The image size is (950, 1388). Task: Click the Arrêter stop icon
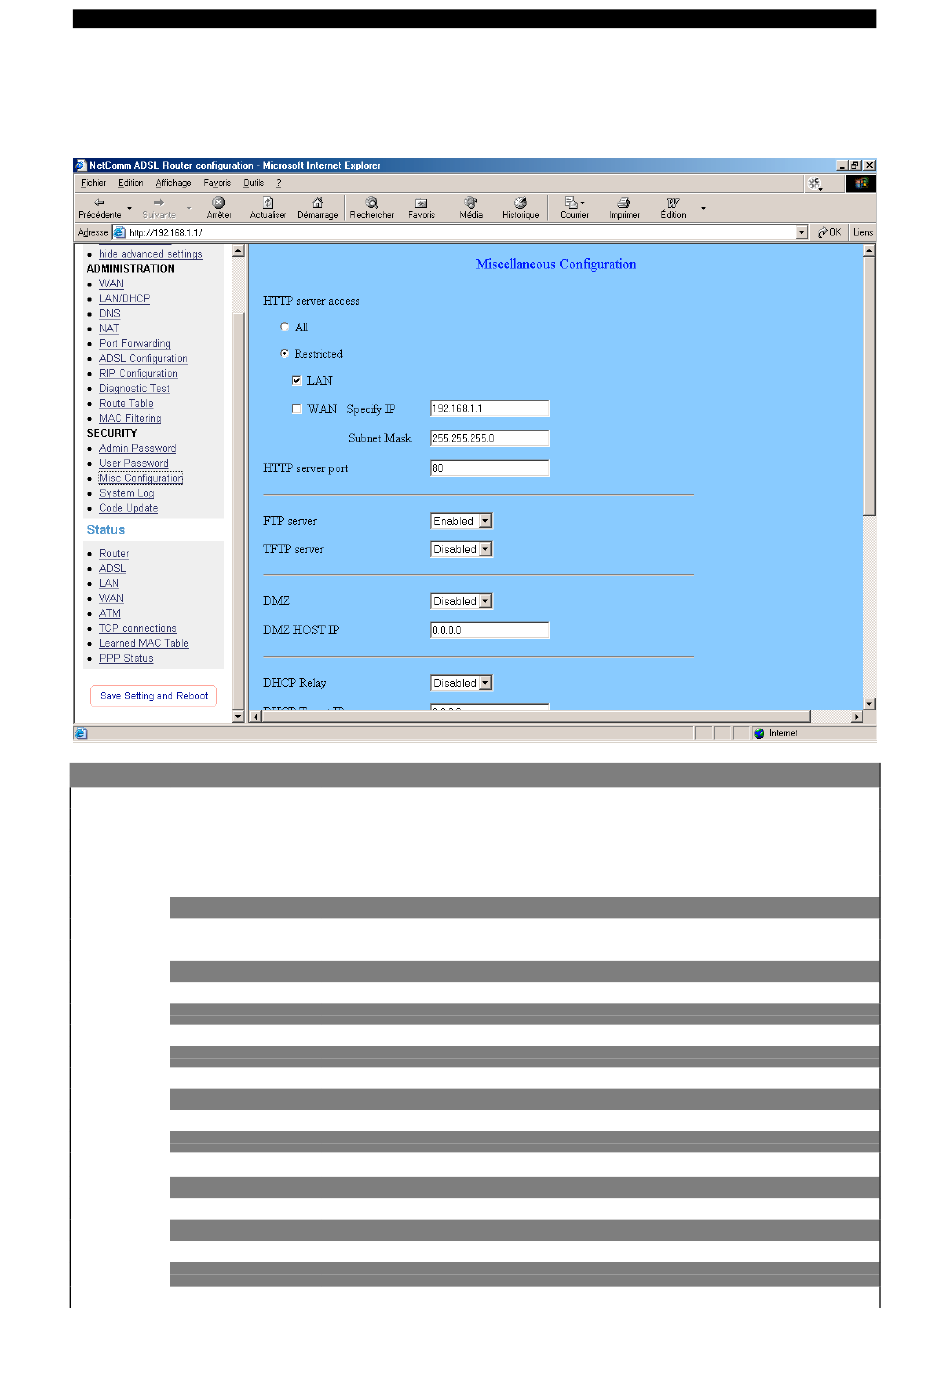point(218,202)
